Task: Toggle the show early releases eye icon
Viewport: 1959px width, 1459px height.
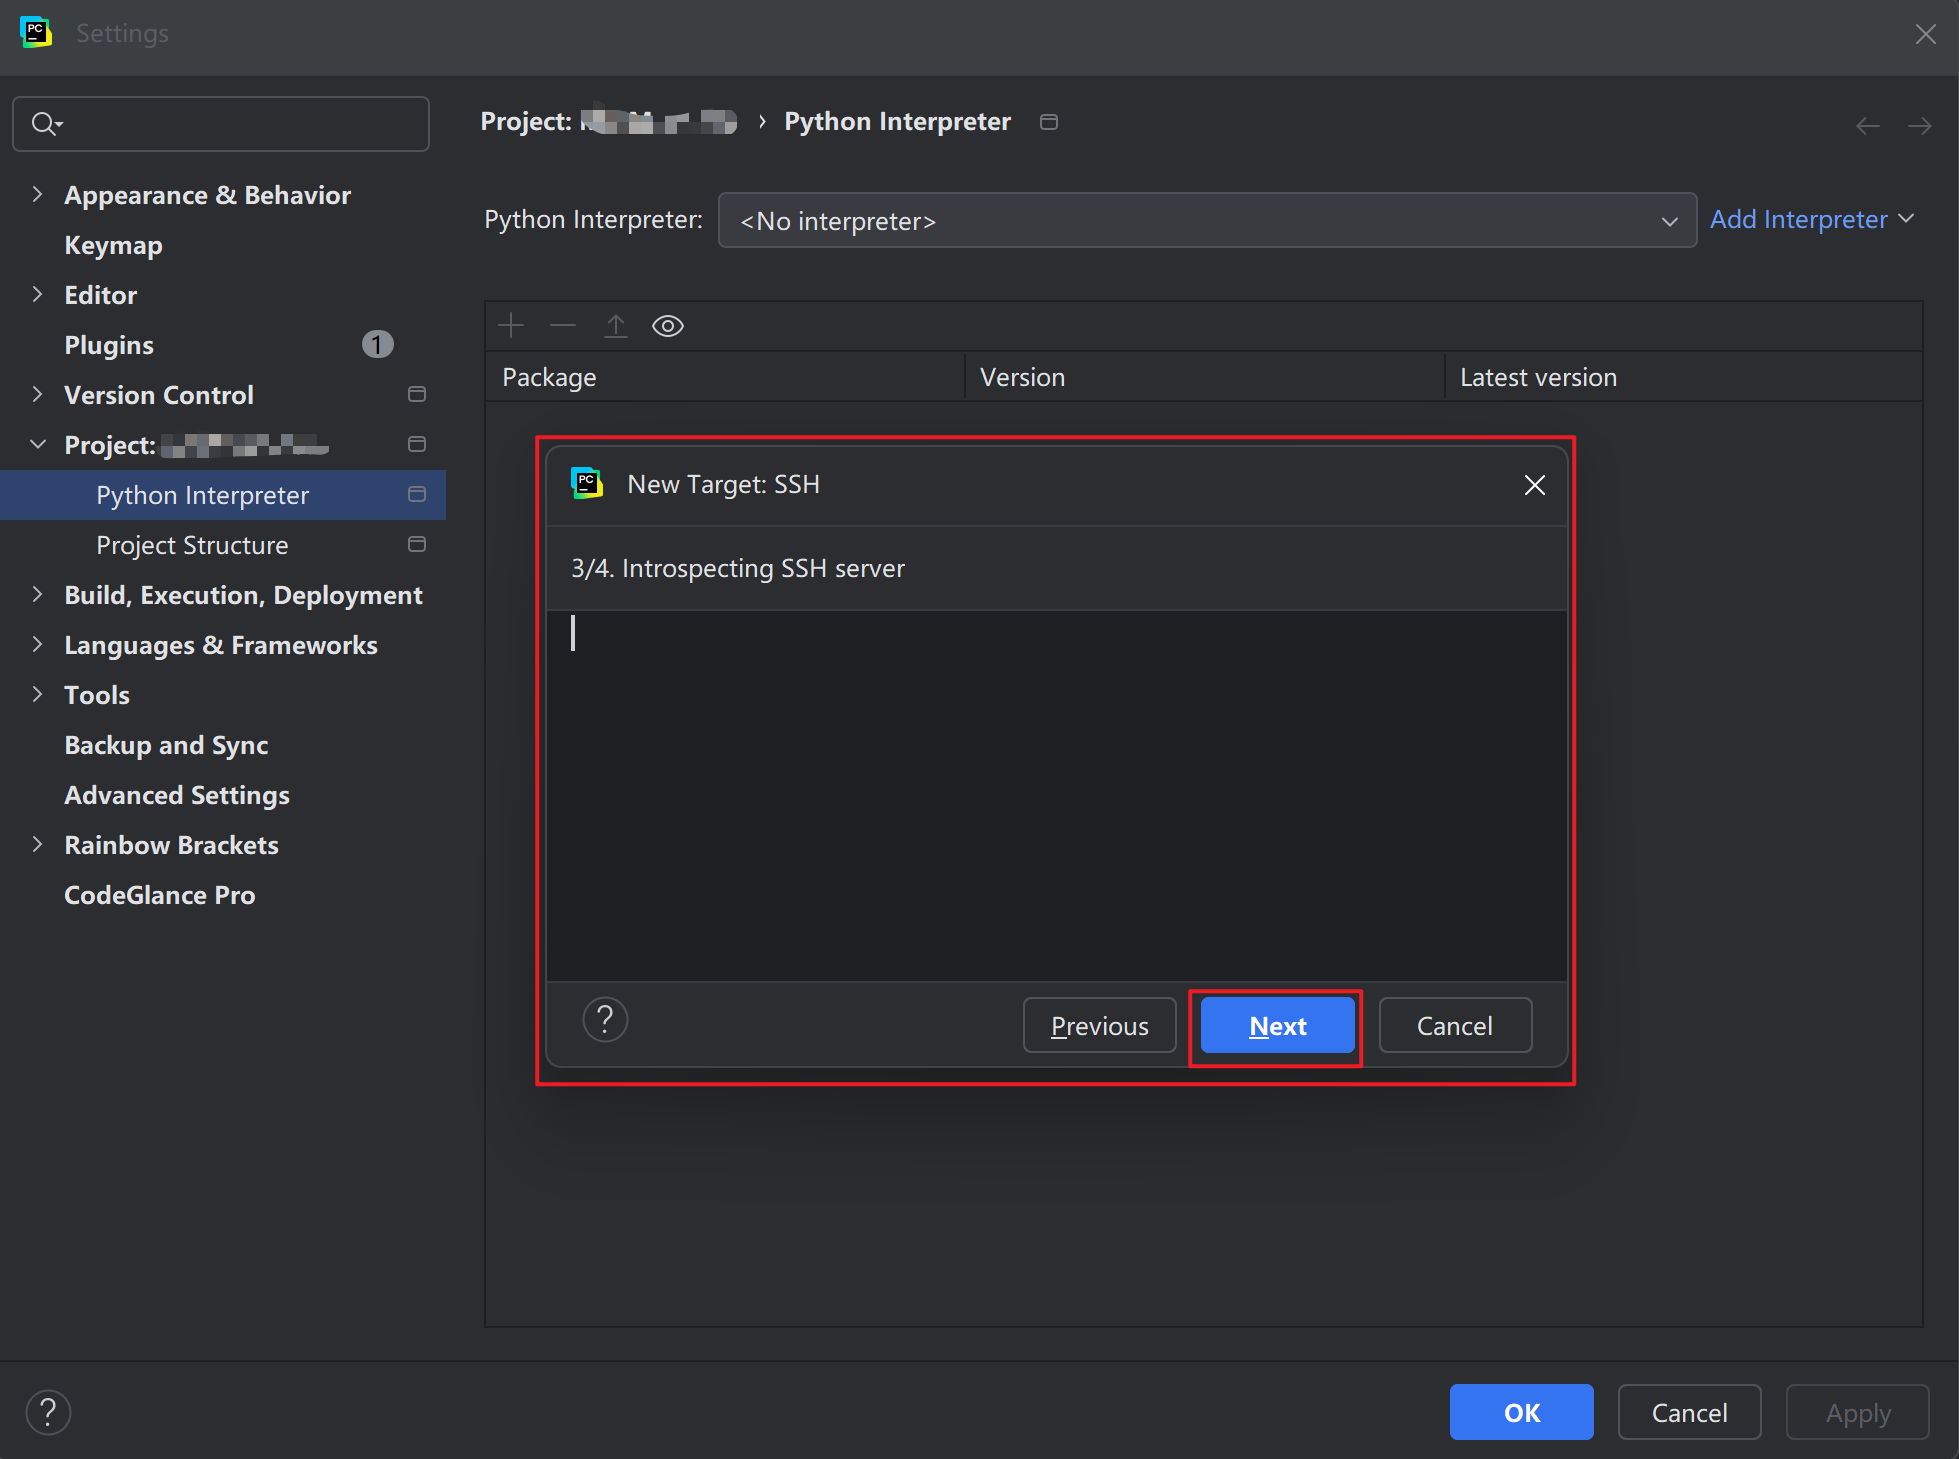Action: coord(668,326)
